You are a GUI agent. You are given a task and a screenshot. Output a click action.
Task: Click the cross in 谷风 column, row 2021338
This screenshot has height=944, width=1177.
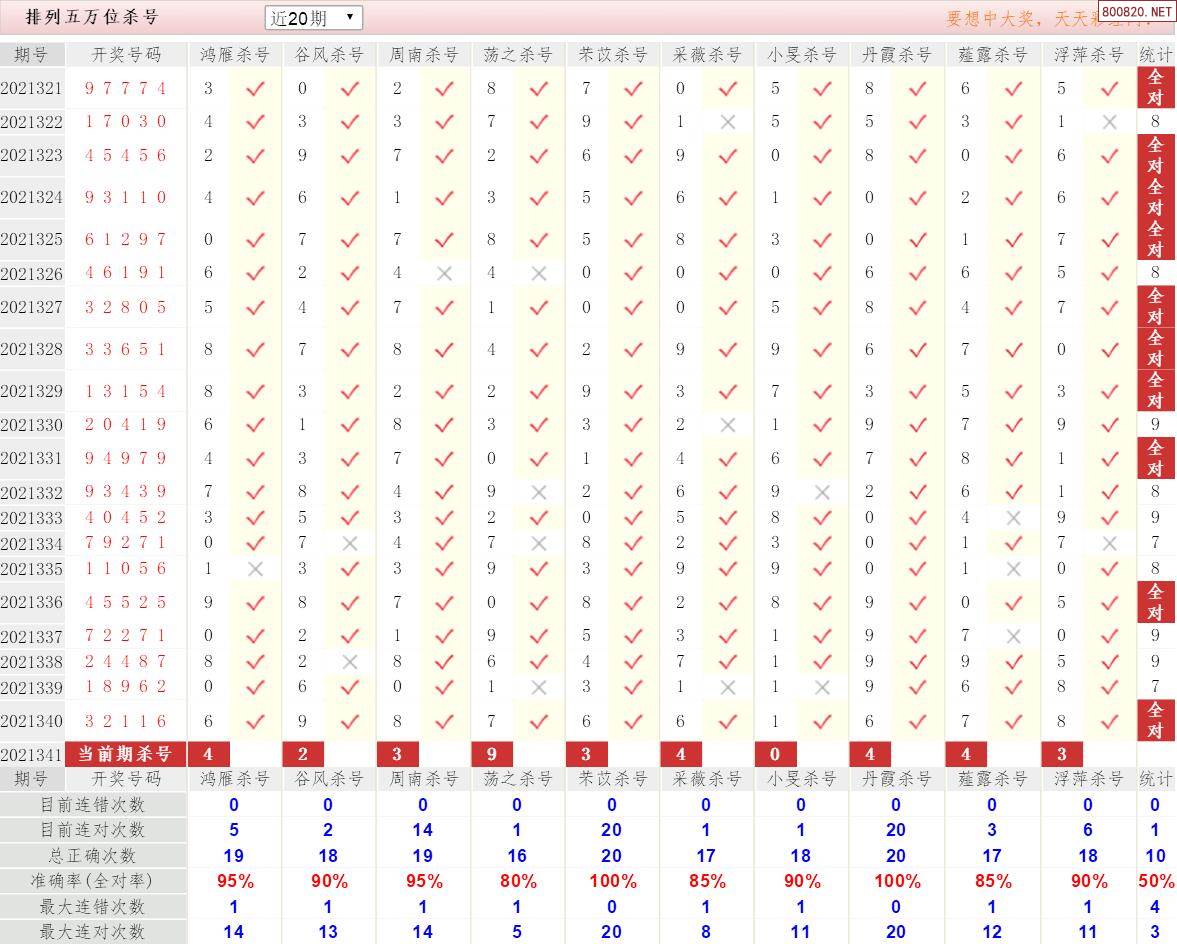click(x=350, y=662)
